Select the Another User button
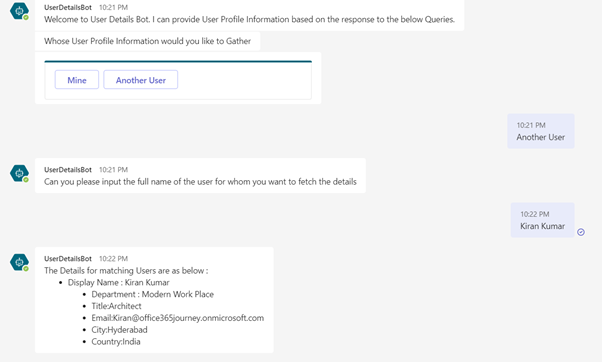The height and width of the screenshot is (362, 602). coord(141,80)
